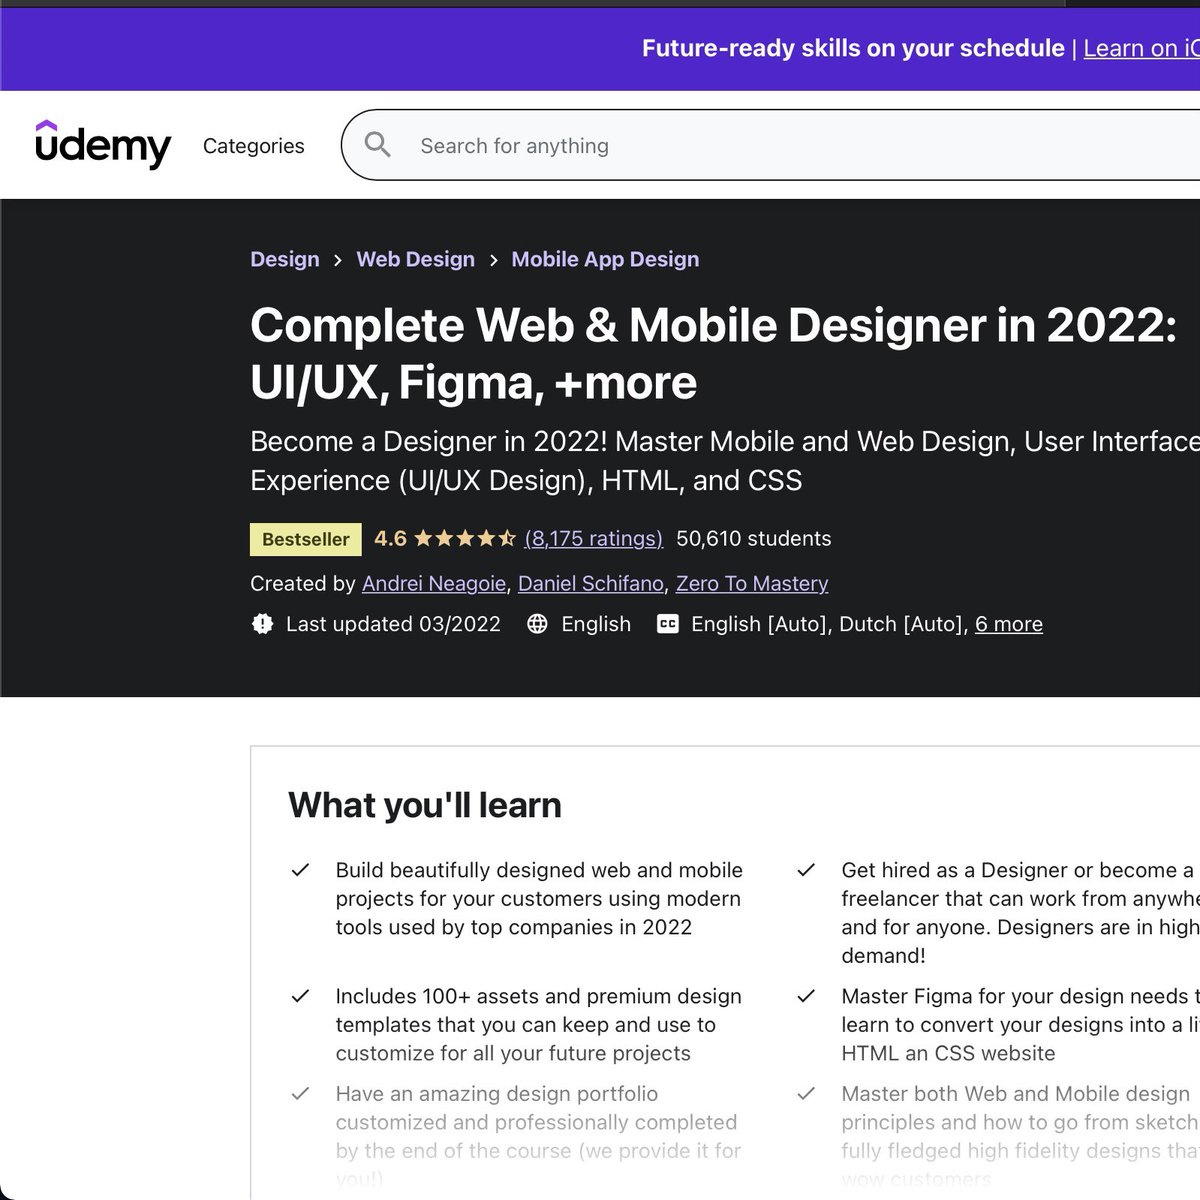The image size is (1200, 1200).
Task: Click the checkmark beside 'Get hired as a Designer'
Action: (806, 870)
